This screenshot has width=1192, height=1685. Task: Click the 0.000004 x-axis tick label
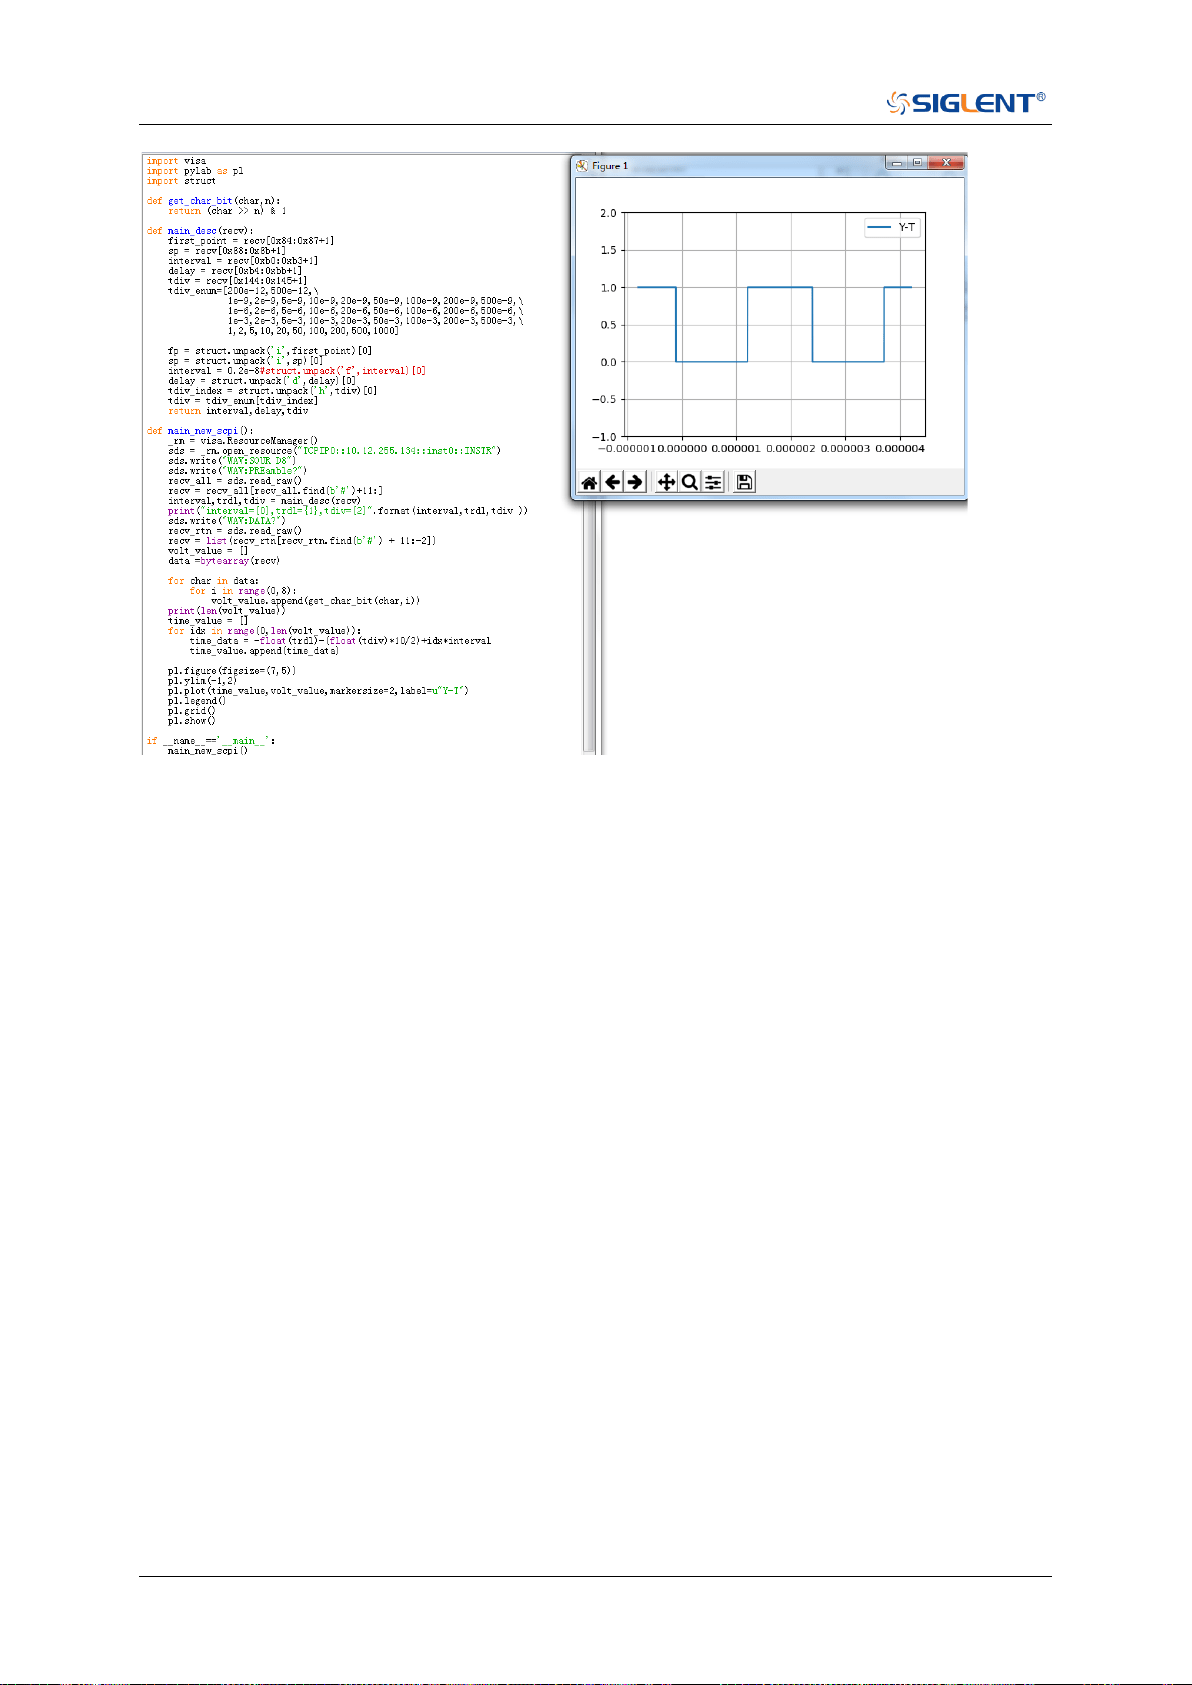(900, 448)
